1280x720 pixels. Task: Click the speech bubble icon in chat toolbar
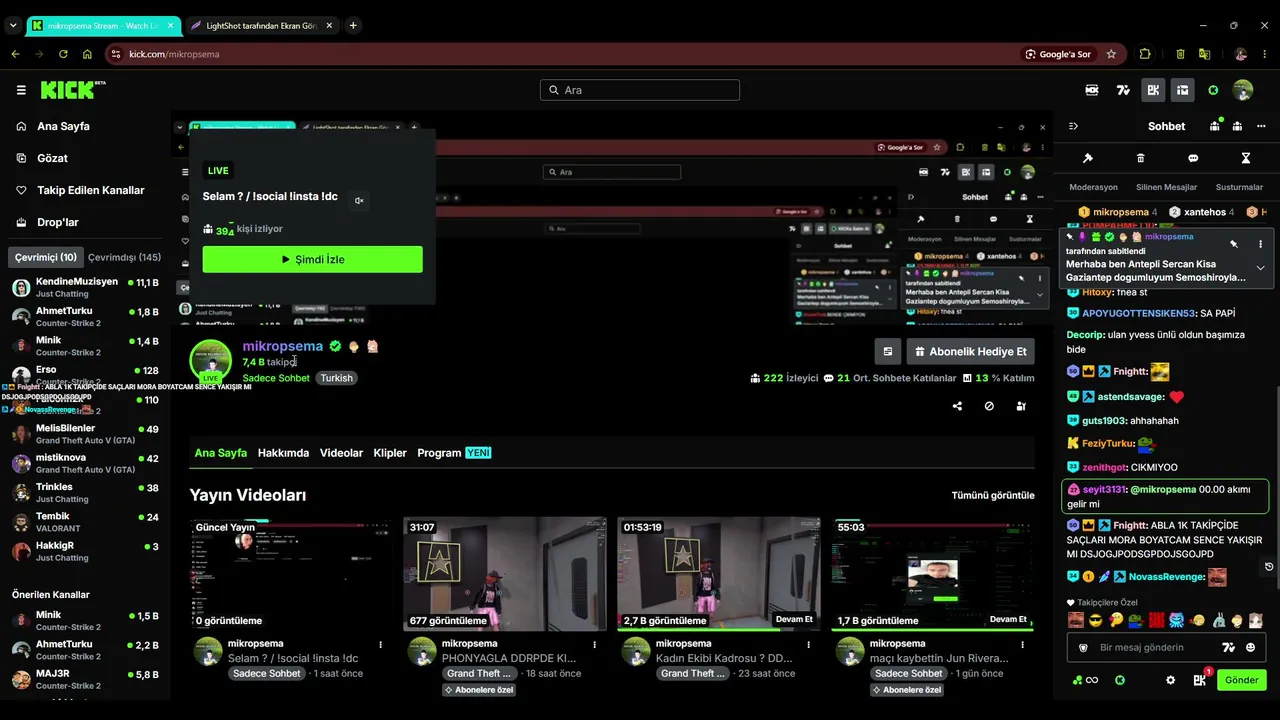1193,158
